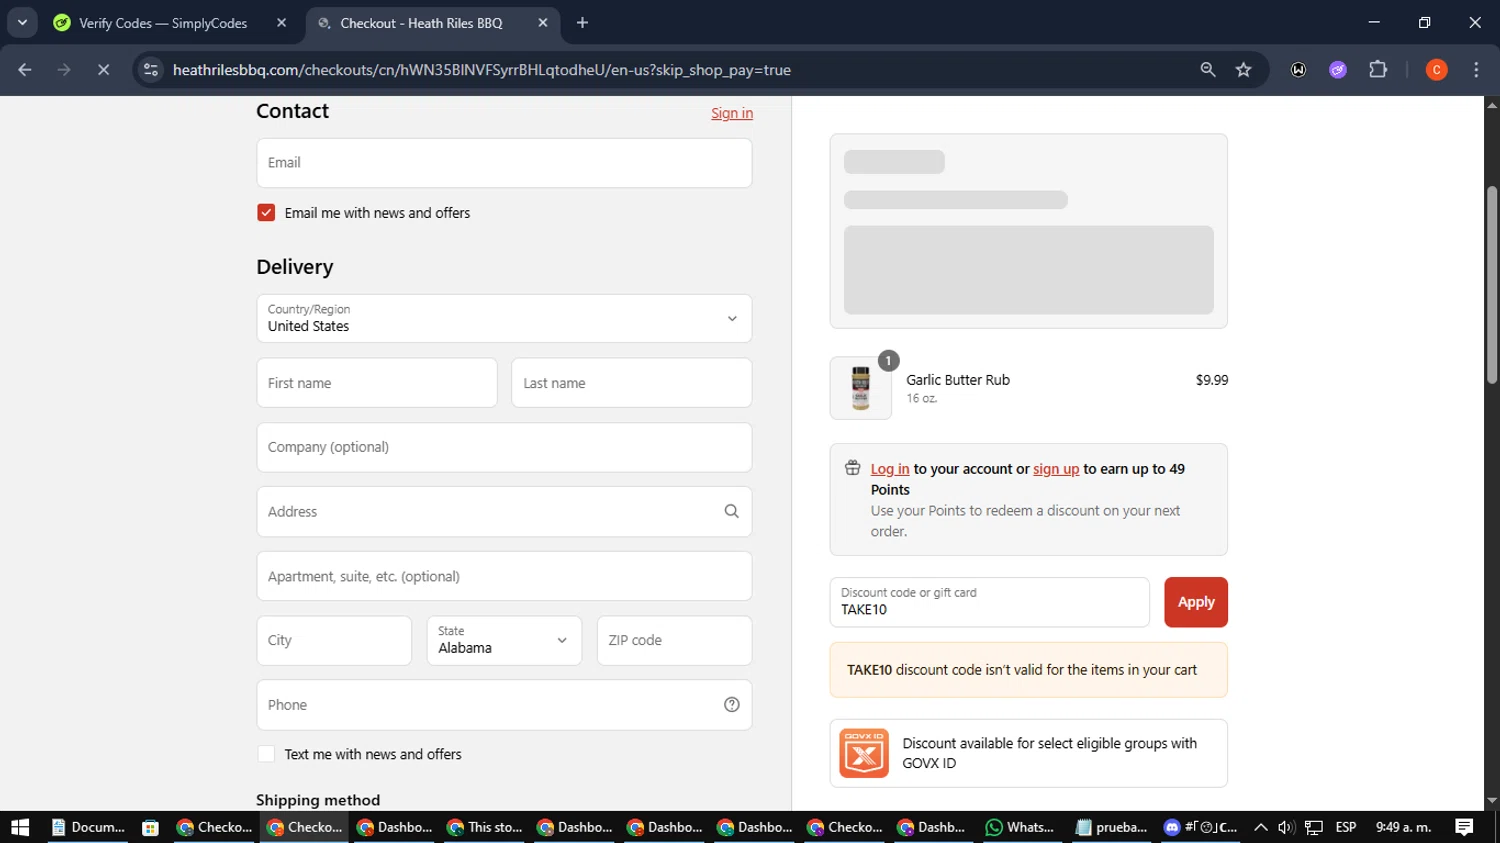The height and width of the screenshot is (843, 1500).
Task: Click the Address search magnifier icon
Action: [731, 511]
